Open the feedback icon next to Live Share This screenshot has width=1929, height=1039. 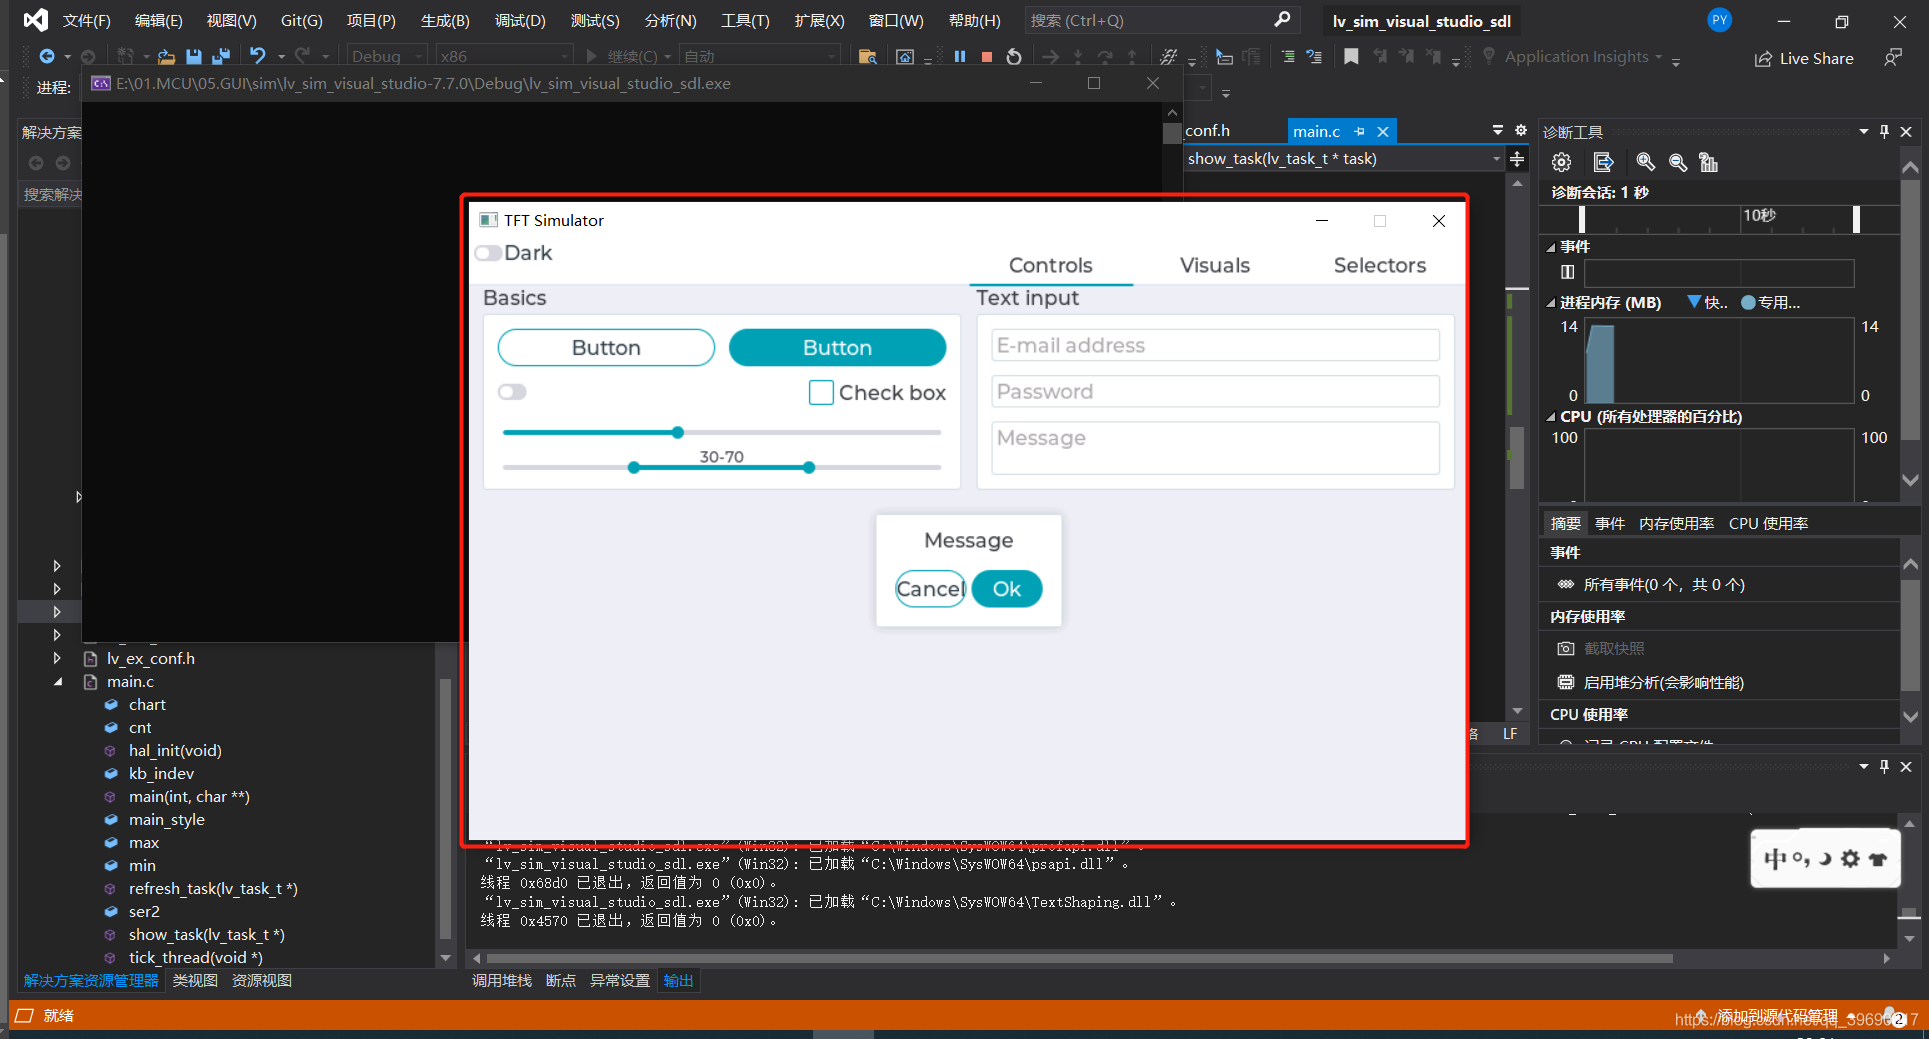coord(1892,58)
